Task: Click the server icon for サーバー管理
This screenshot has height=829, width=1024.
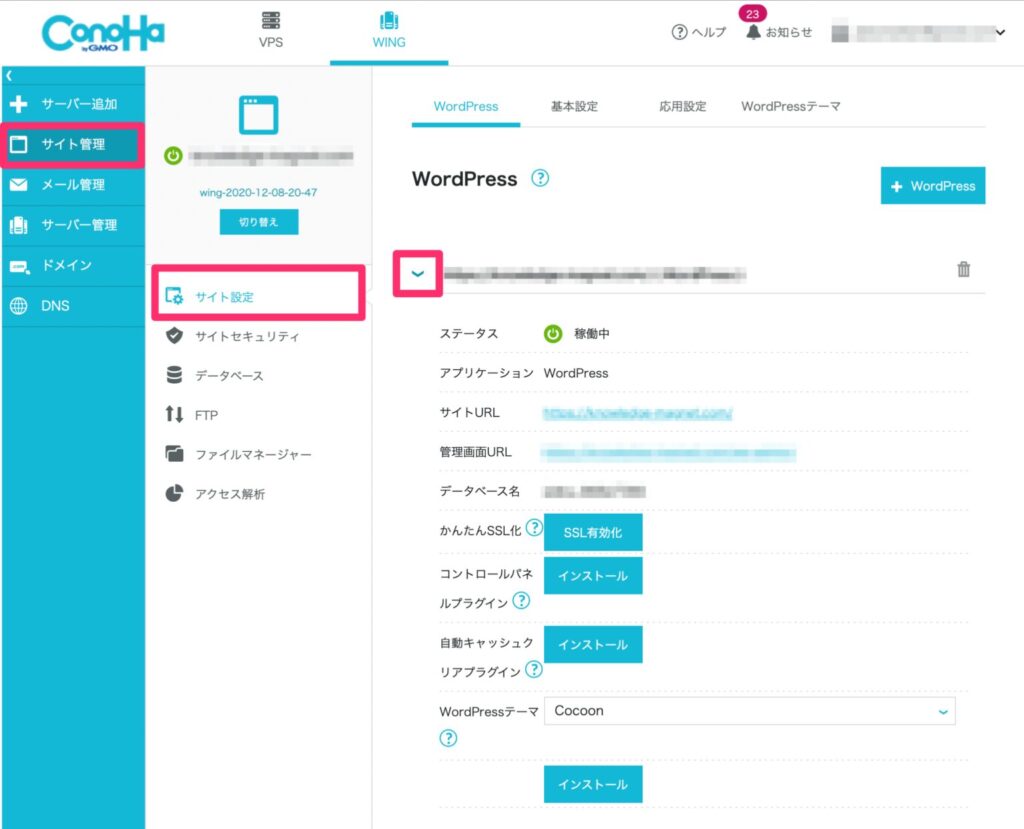Action: [x=19, y=225]
